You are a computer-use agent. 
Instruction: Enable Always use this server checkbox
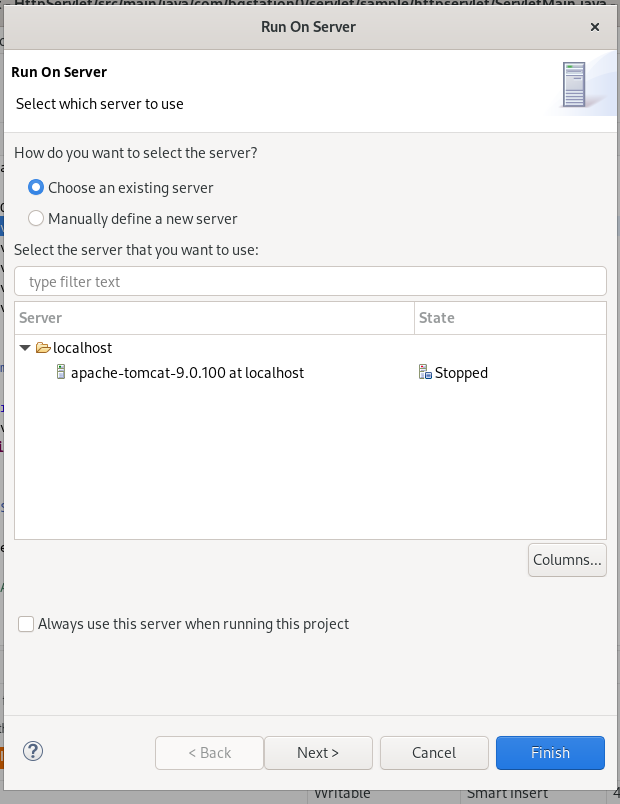point(26,624)
